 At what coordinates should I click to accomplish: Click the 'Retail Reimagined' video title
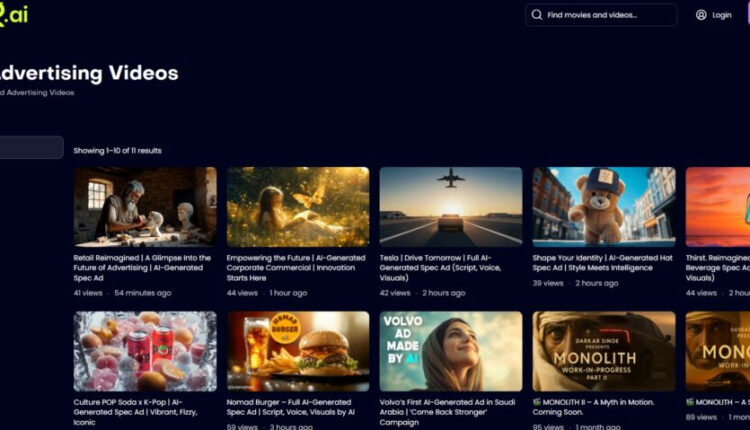click(x=142, y=268)
